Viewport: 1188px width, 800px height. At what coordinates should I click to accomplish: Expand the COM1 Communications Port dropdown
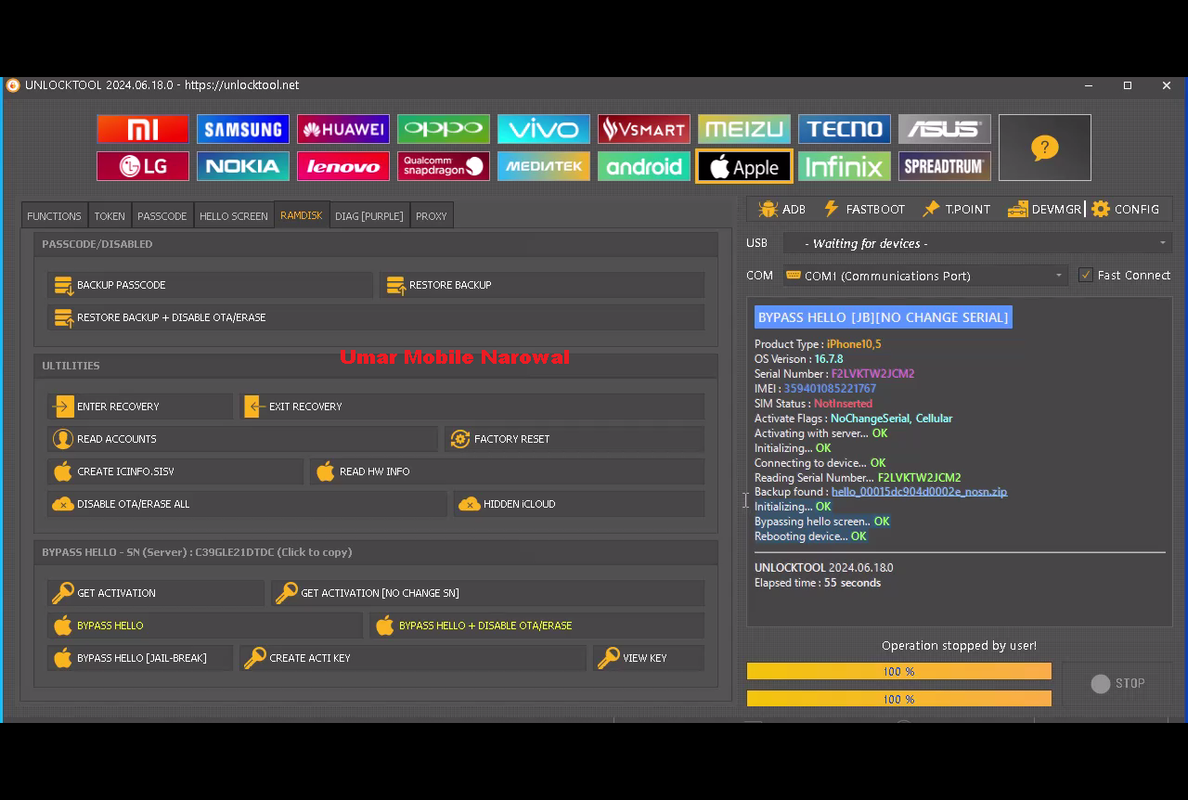coord(925,276)
